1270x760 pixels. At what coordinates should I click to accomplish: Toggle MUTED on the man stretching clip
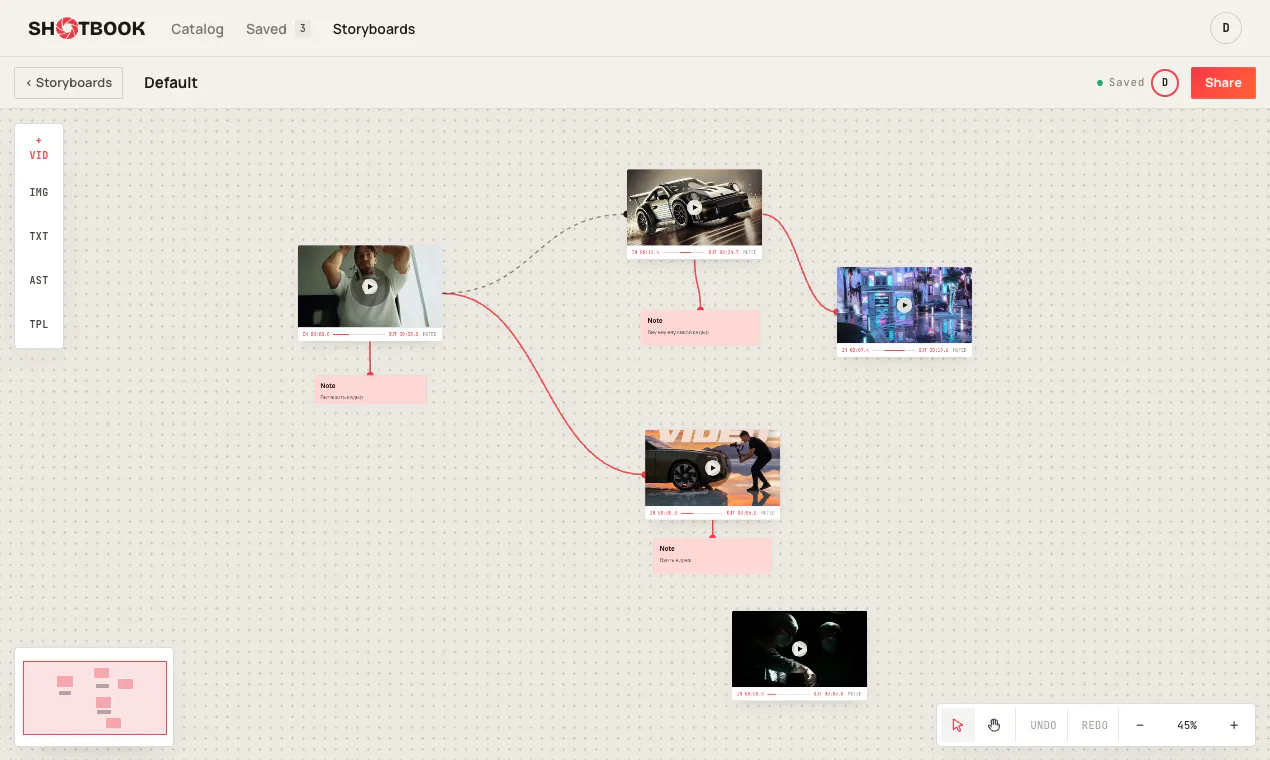point(429,334)
